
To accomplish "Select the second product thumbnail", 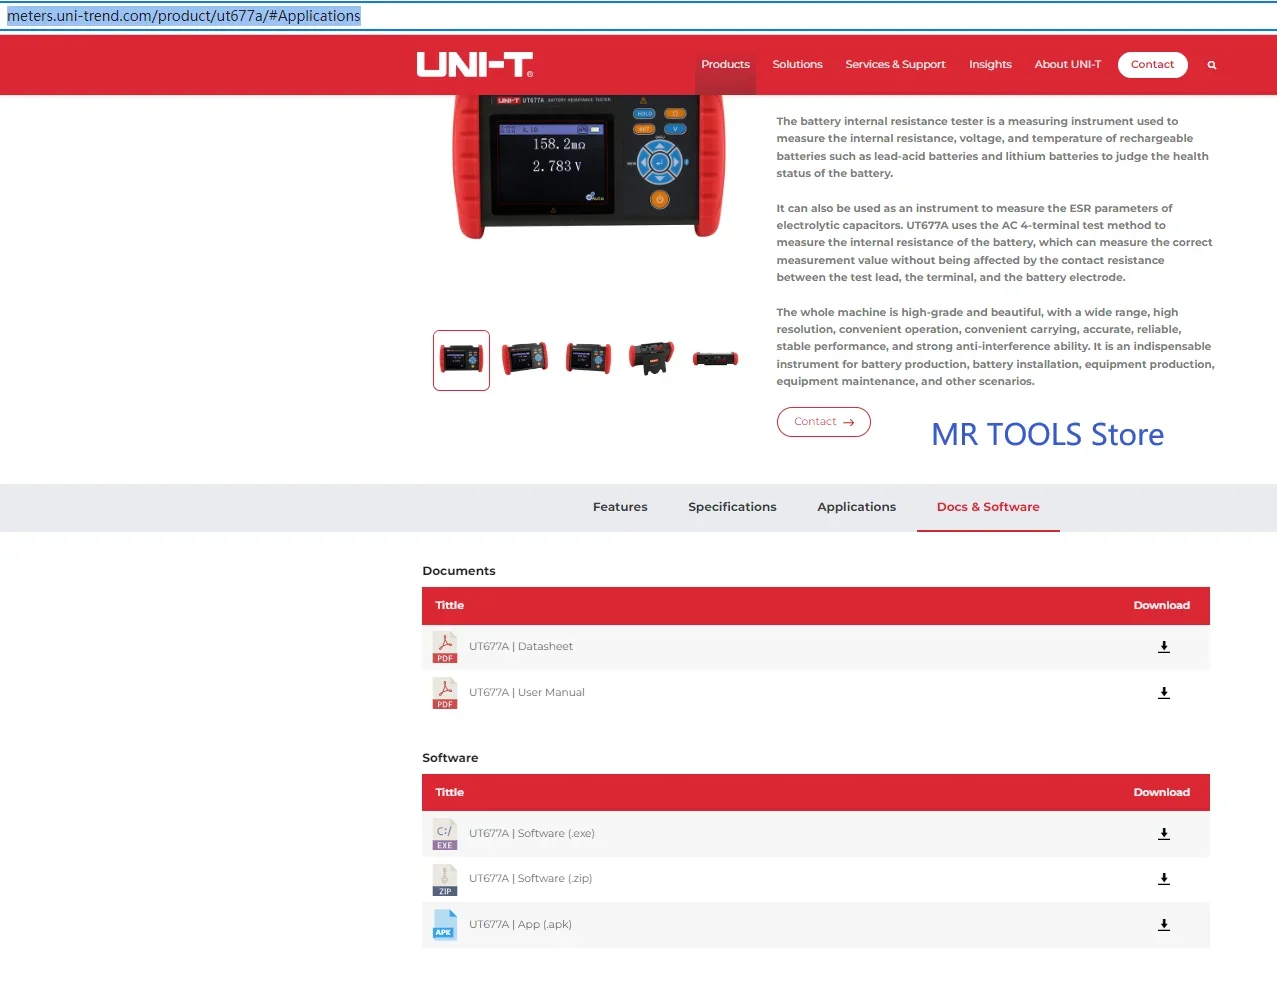I will click(525, 358).
